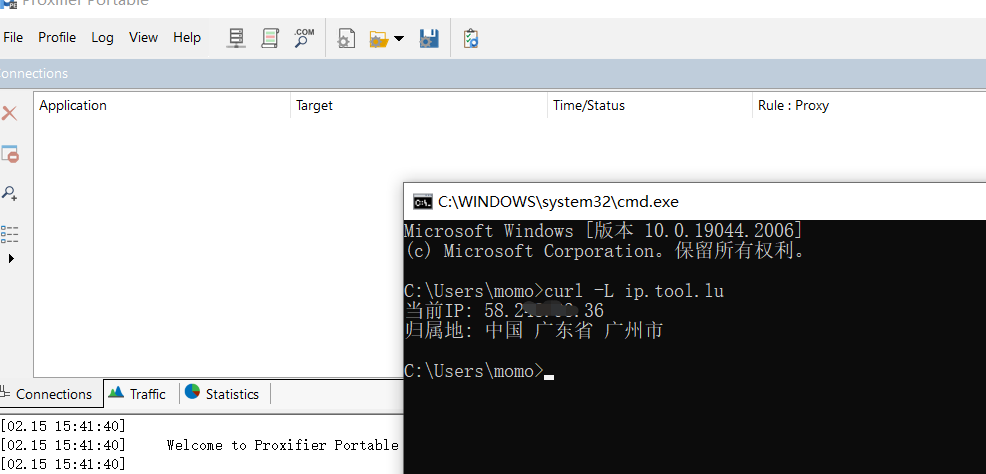Save profile with the floppy disk icon
The height and width of the screenshot is (474, 986).
[429, 39]
